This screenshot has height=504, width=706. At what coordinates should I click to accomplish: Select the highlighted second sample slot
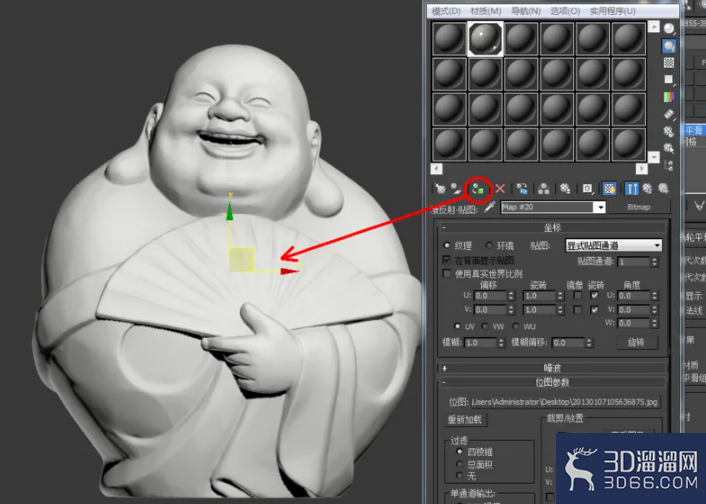click(485, 39)
